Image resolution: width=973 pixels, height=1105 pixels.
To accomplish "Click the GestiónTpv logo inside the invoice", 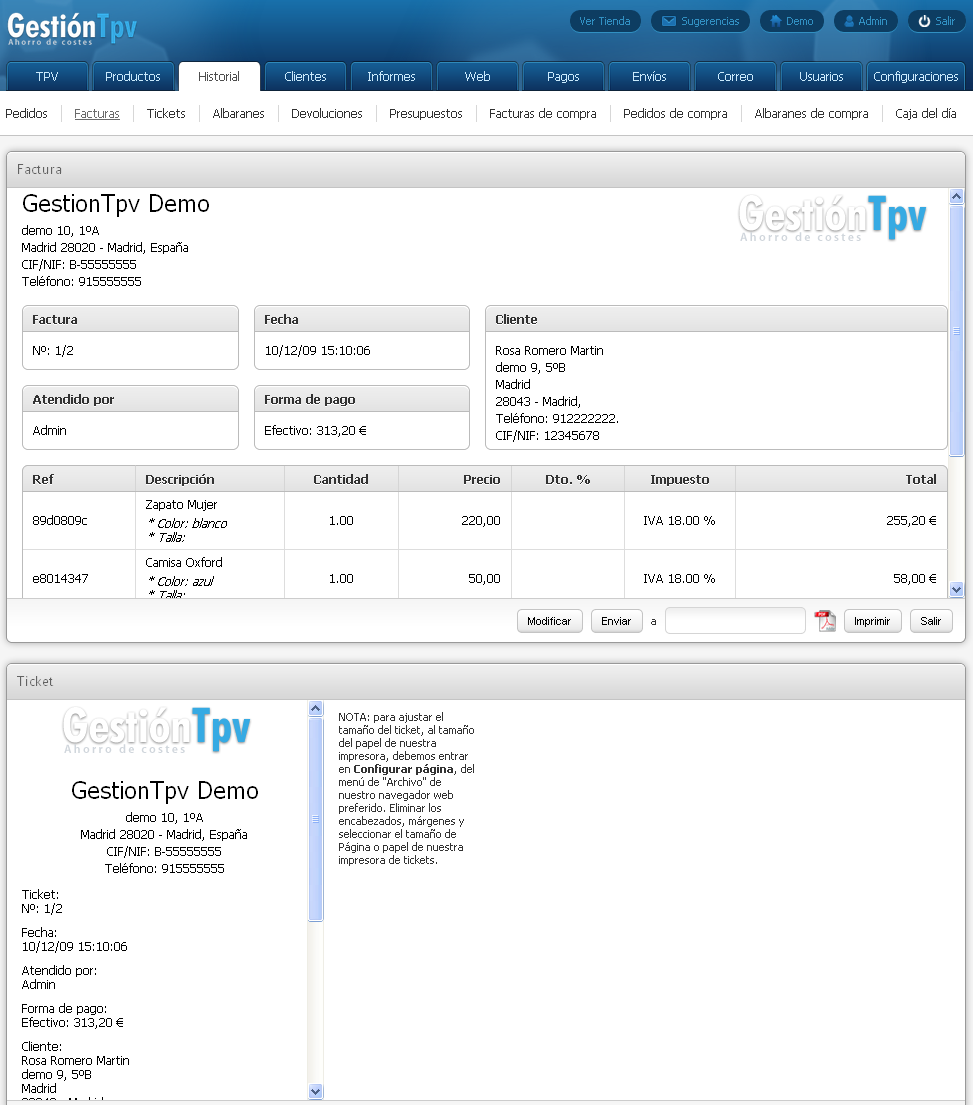I will tap(831, 217).
